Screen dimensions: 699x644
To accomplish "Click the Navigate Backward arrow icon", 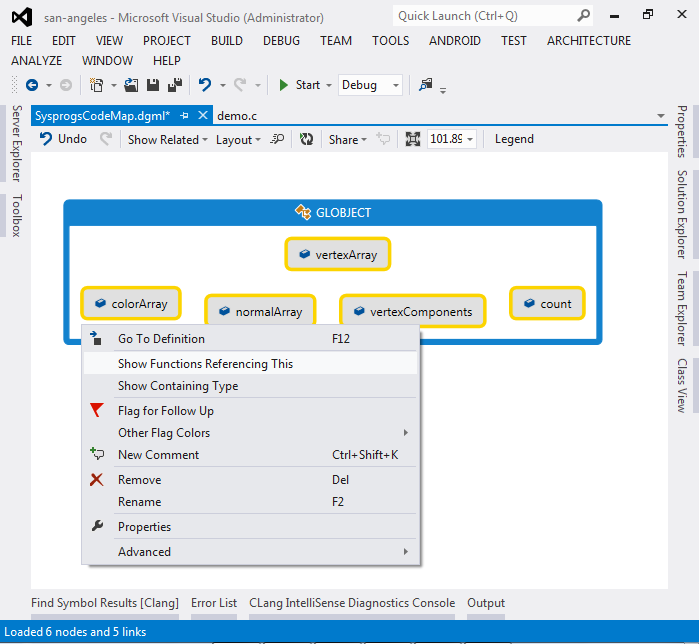I will click(x=32, y=85).
